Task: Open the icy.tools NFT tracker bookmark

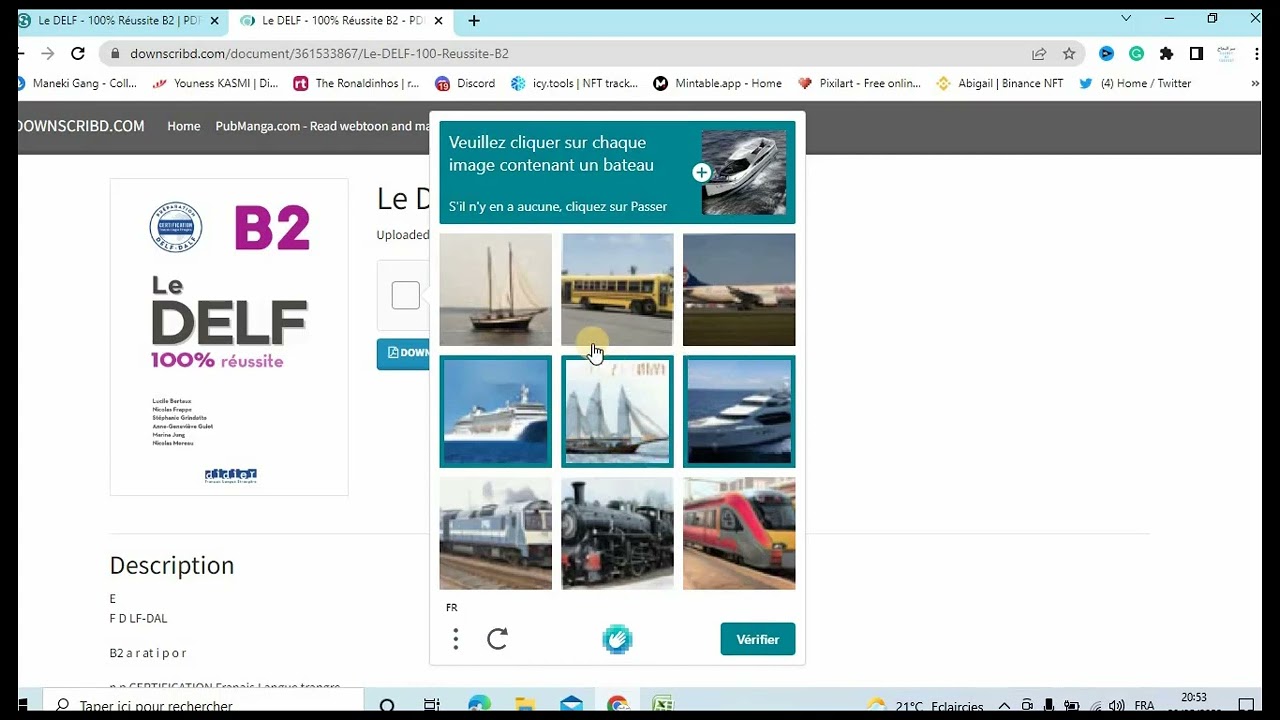Action: pos(574,84)
